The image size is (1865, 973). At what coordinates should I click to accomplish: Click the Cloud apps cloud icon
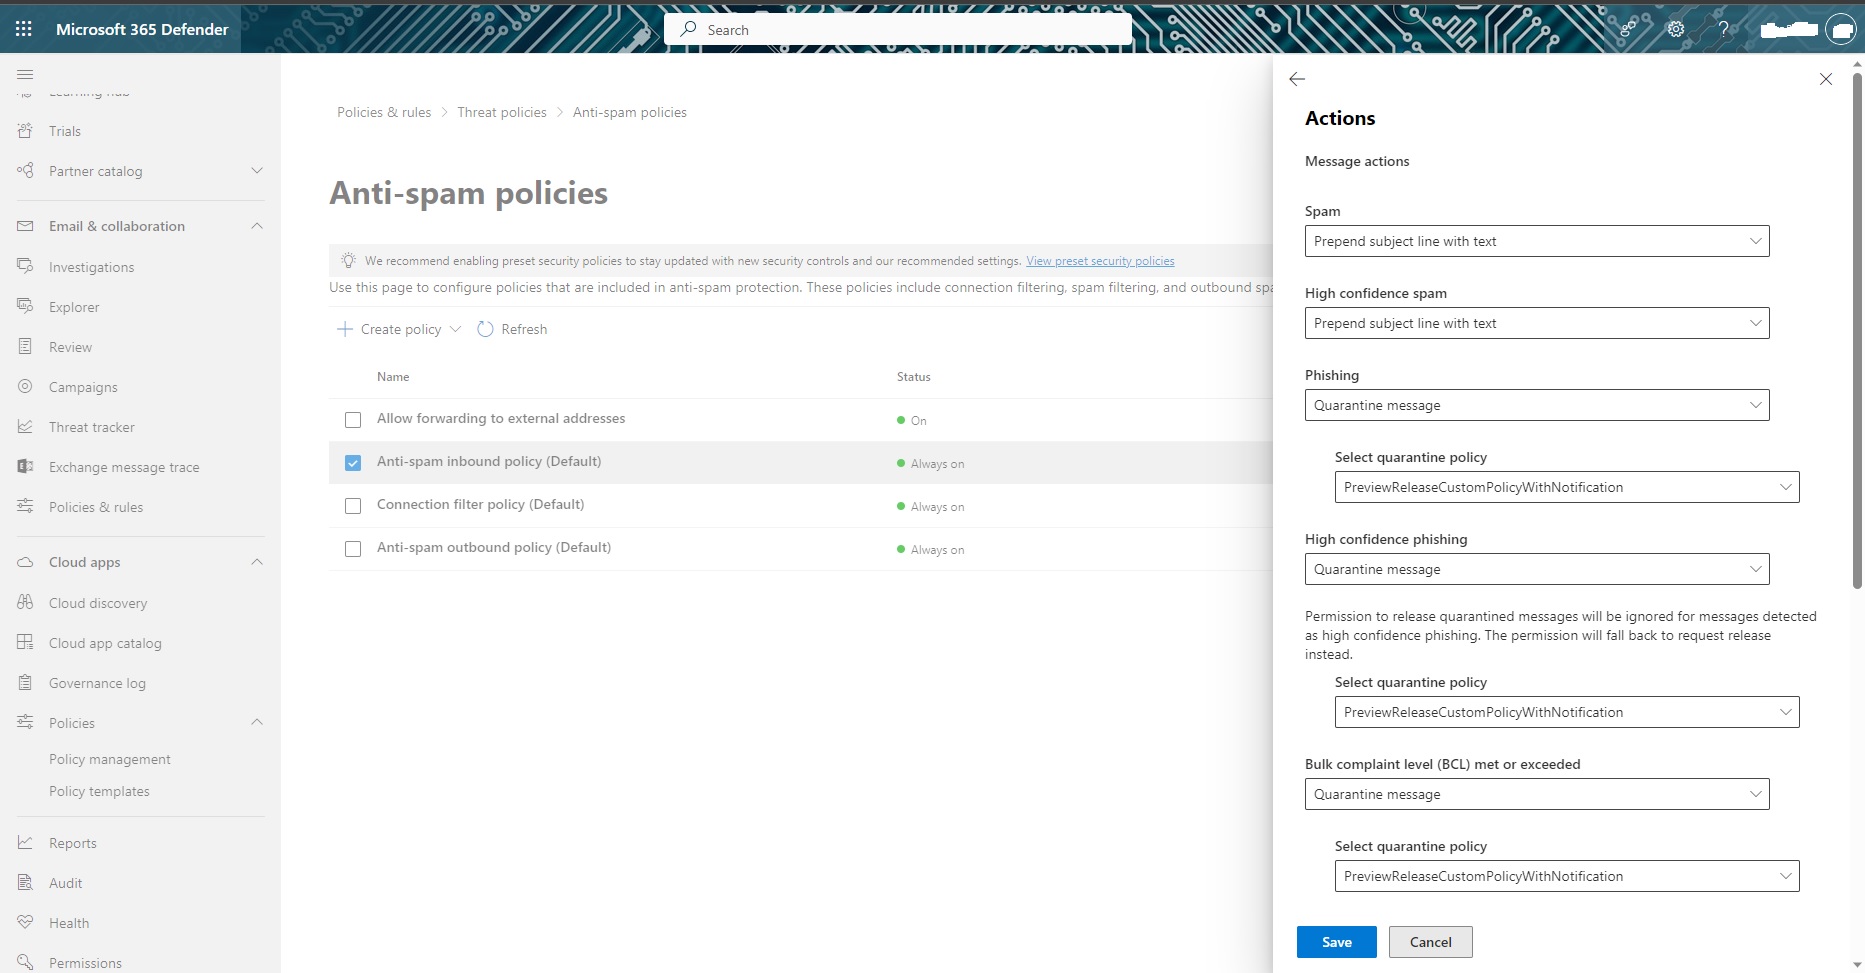coord(25,562)
